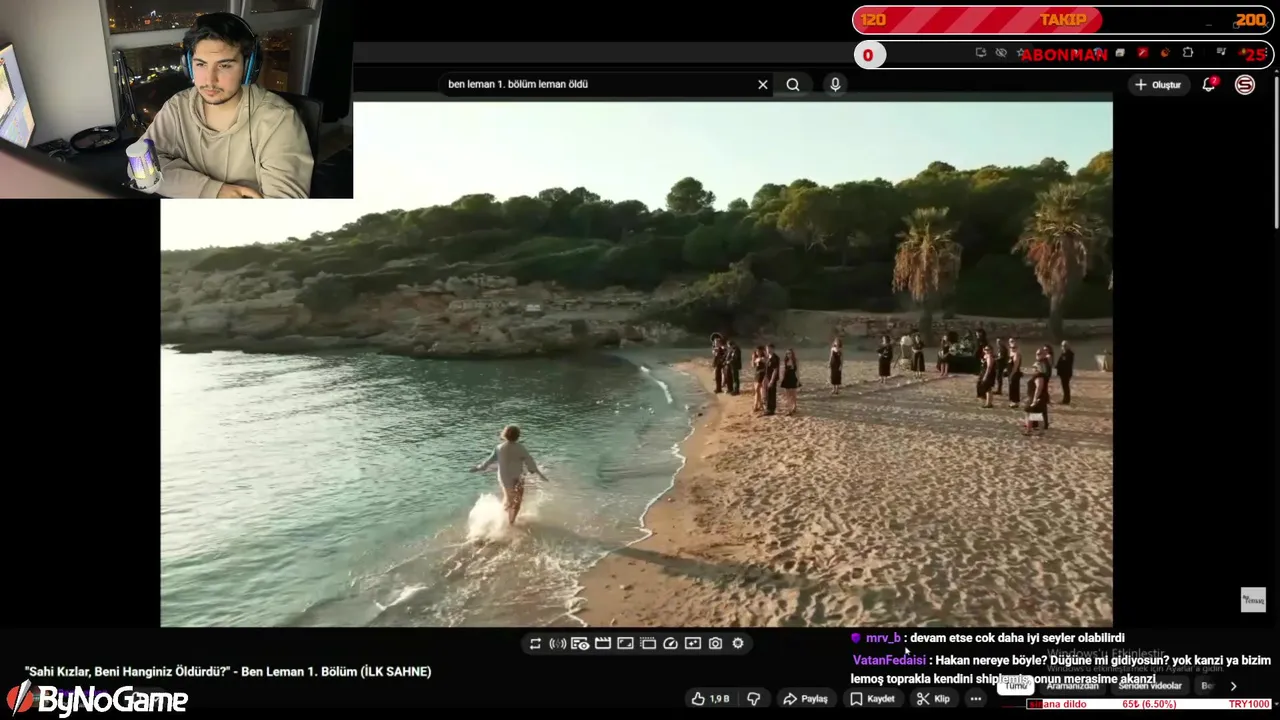Click the TAKIP follower goal bar
Image resolution: width=1280 pixels, height=720 pixels.
[x=1062, y=20]
